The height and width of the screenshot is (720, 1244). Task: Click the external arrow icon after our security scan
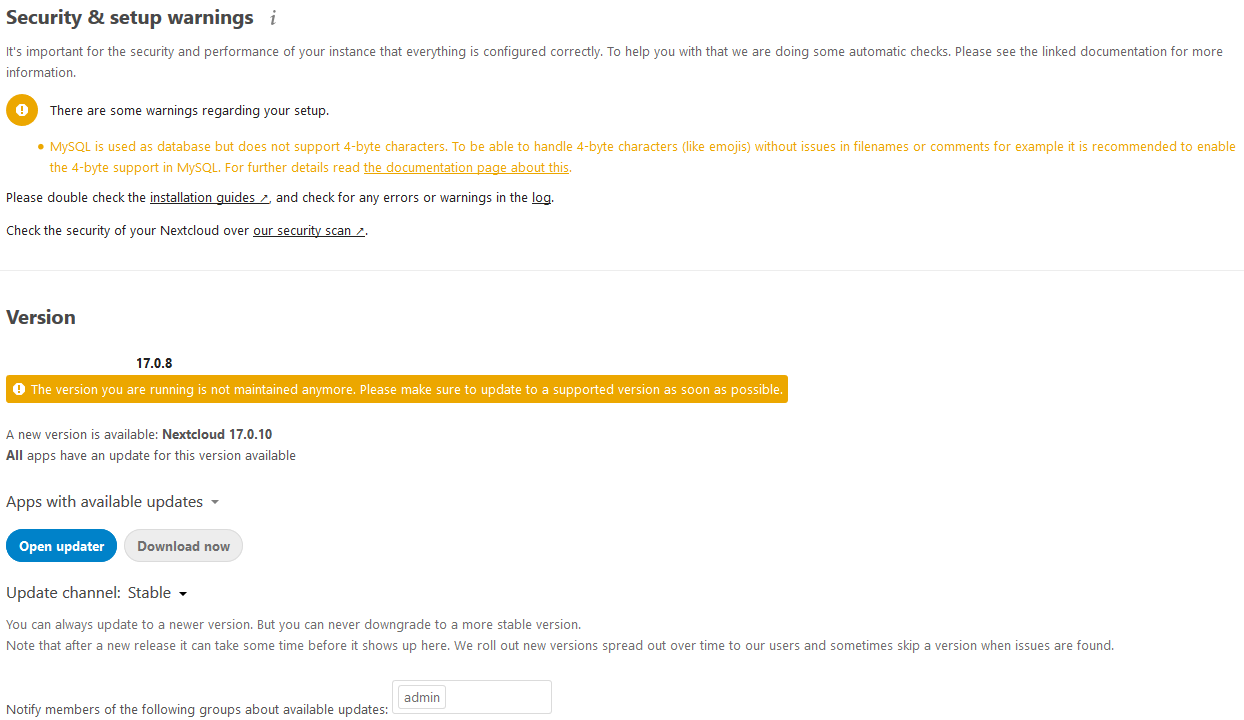360,231
